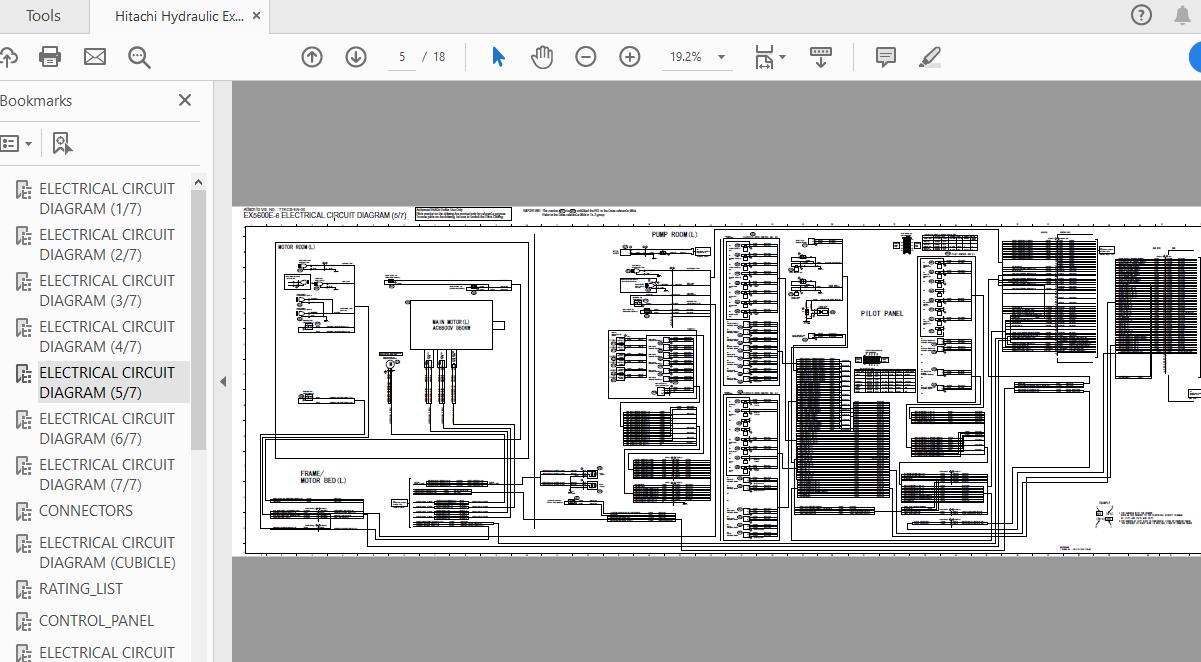The image size is (1201, 662).
Task: Switch to the Tools tab
Action: (43, 16)
